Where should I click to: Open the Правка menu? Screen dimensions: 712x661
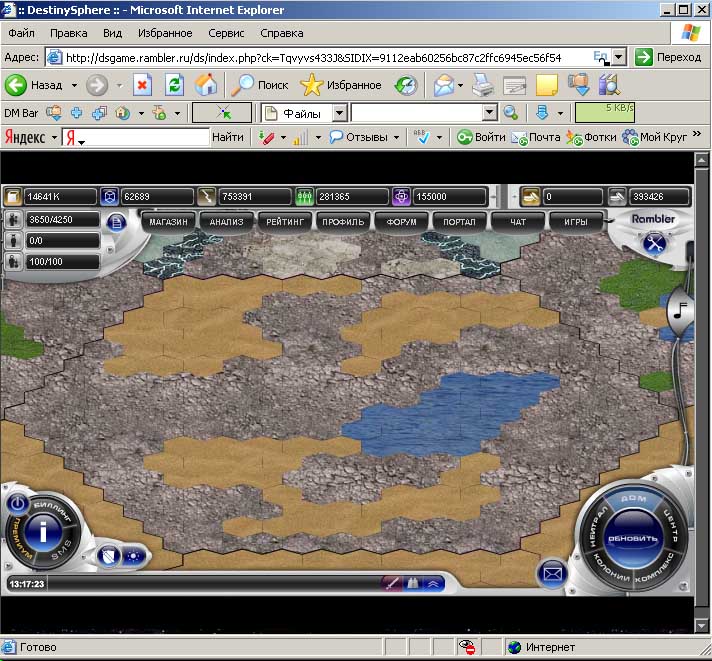click(x=69, y=33)
